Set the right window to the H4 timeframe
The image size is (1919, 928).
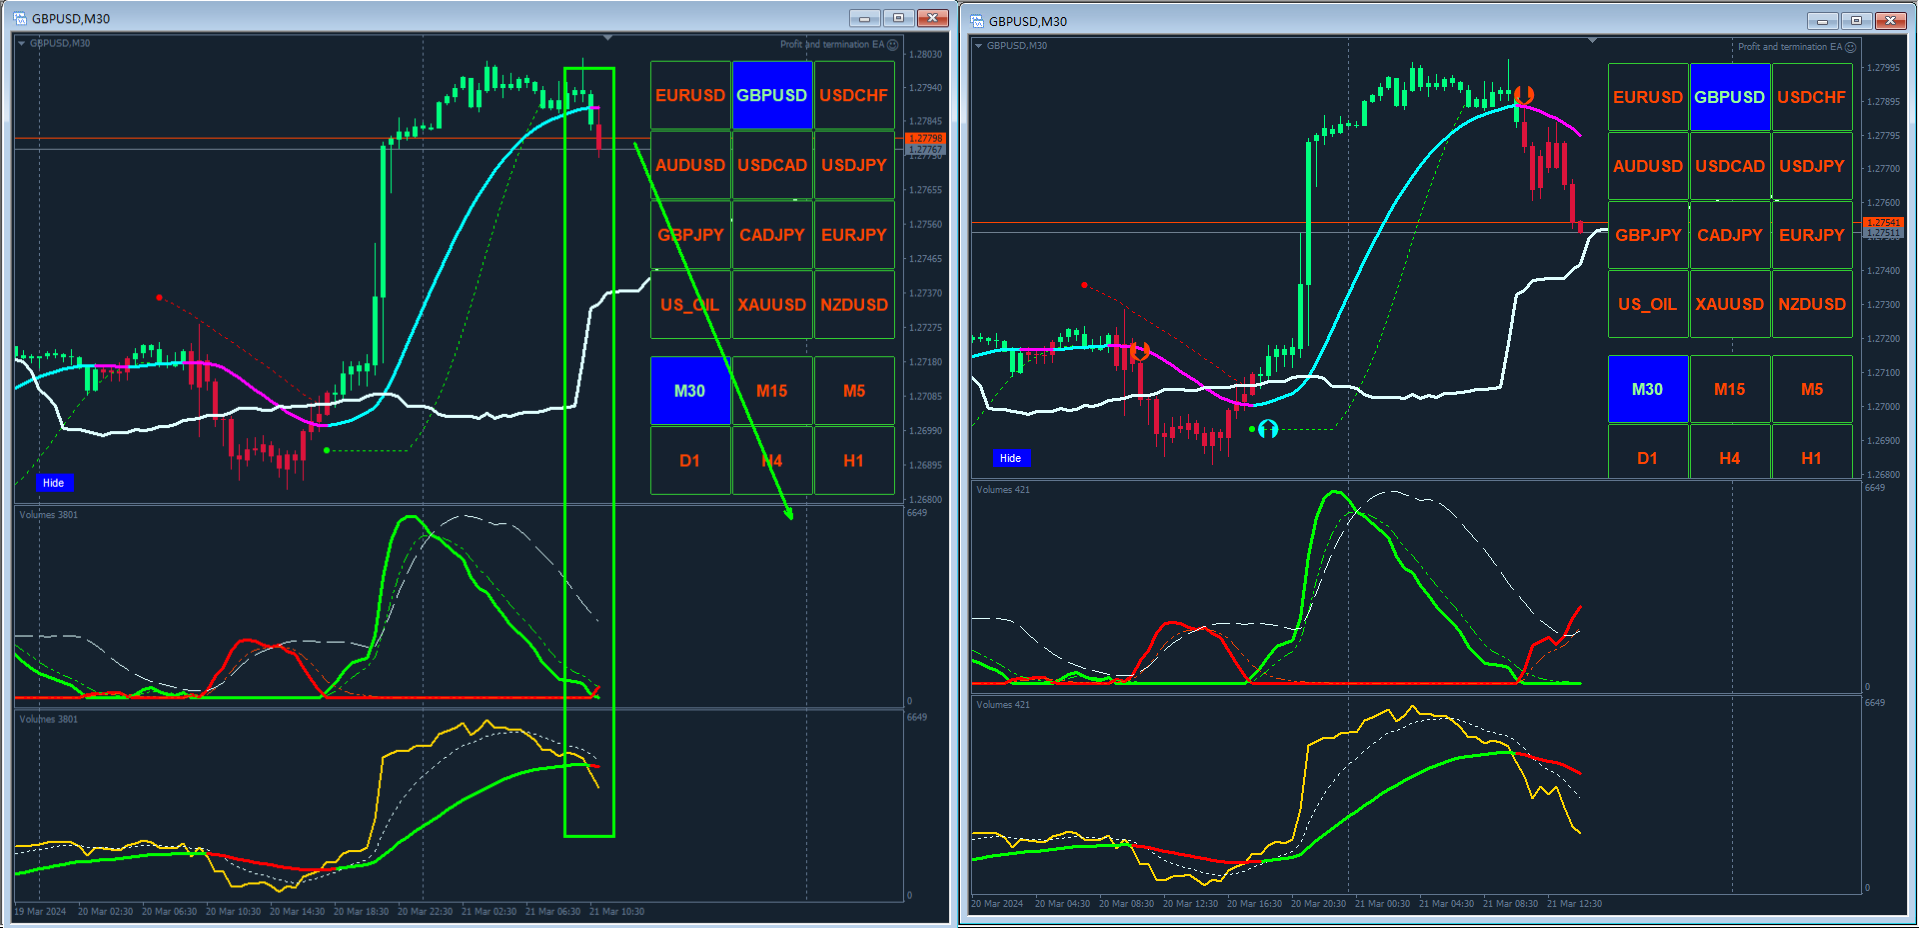1730,452
